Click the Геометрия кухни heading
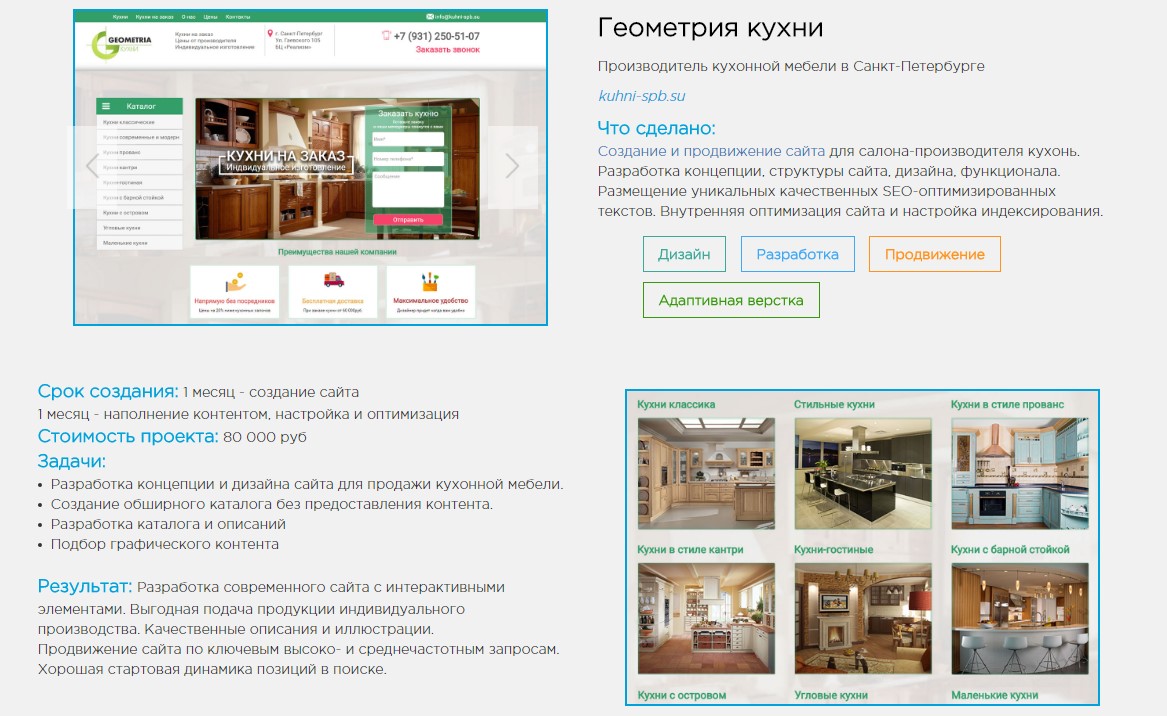1167x716 pixels. pyautogui.click(x=710, y=28)
